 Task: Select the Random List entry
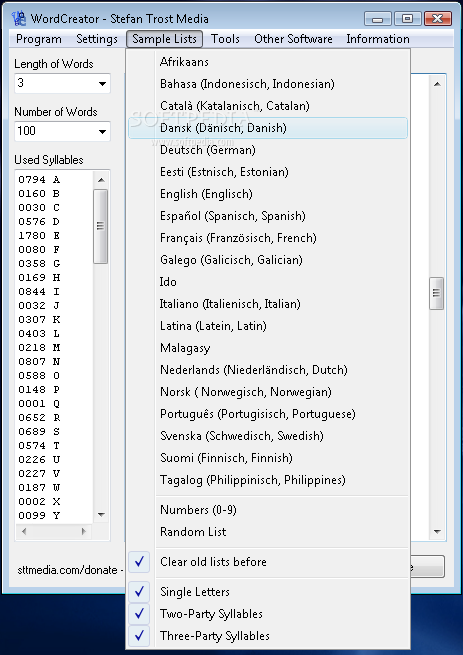(x=267, y=532)
